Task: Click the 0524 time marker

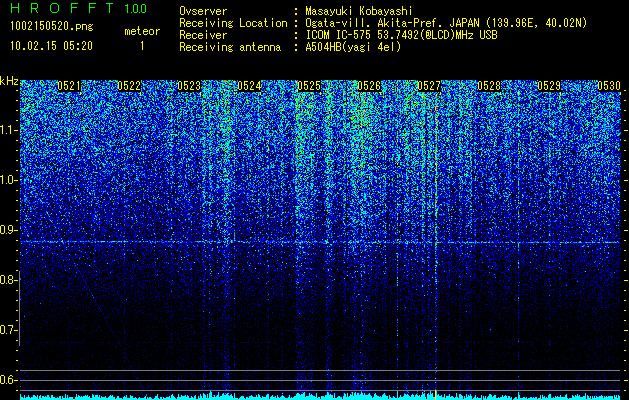Action: click(x=249, y=86)
